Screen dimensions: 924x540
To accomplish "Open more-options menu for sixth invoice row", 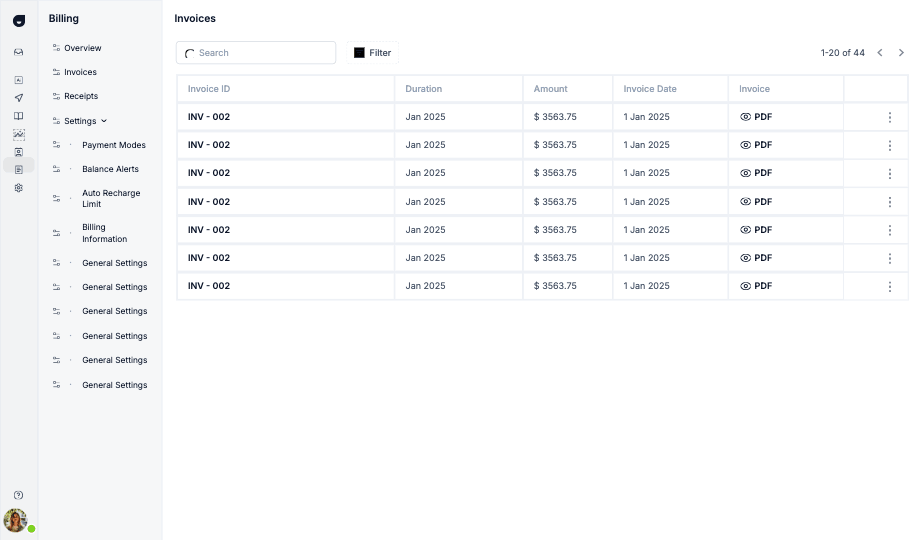I will 890,259.
